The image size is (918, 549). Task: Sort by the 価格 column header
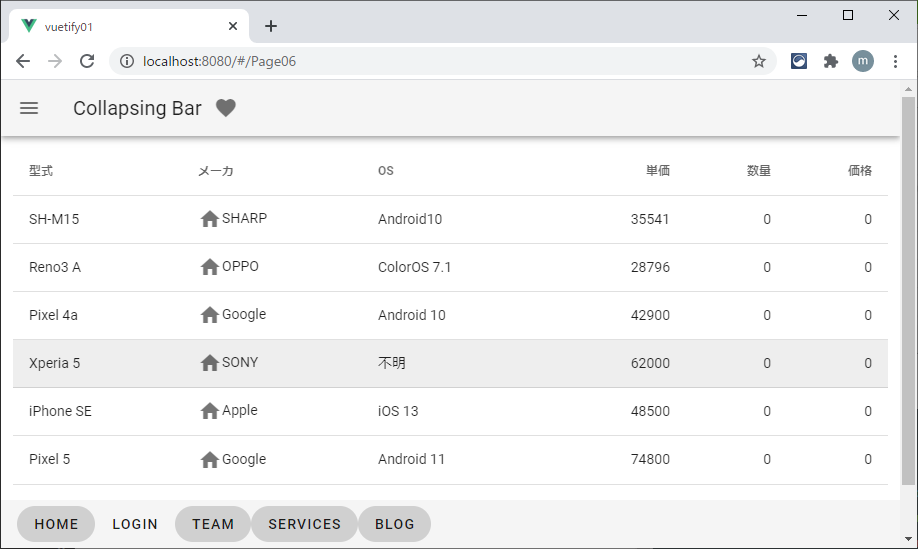(860, 171)
